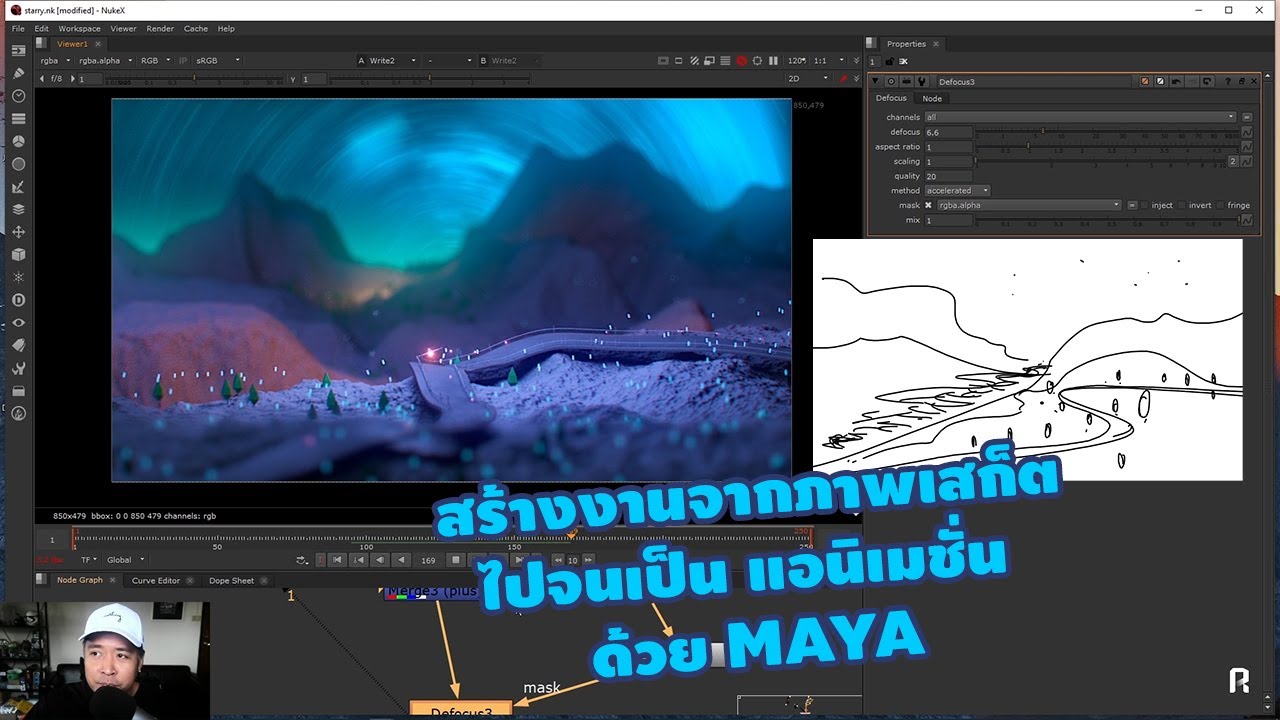Click the mix animation curve button
This screenshot has height=720, width=1280.
(1247, 220)
